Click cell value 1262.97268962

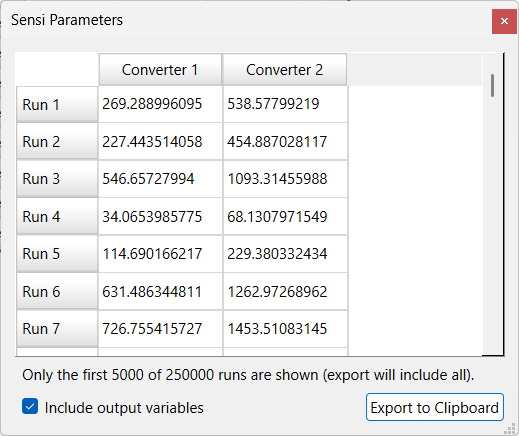tap(277, 291)
